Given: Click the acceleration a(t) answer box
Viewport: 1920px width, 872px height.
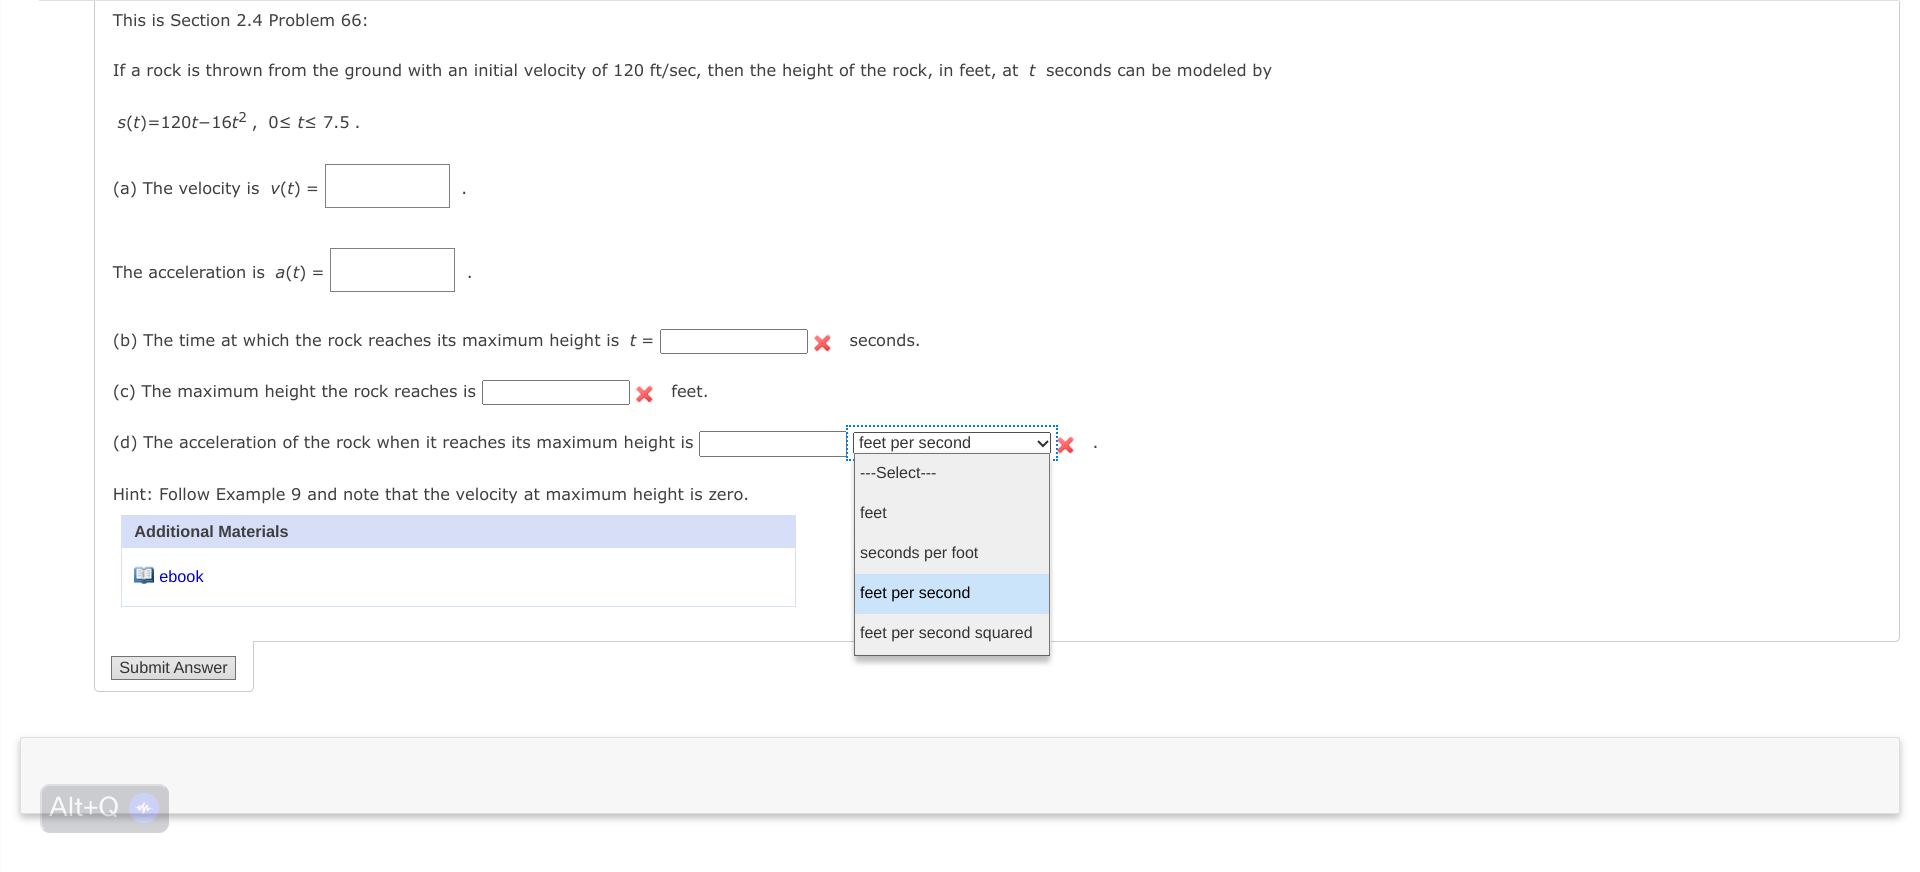Looking at the screenshot, I should pyautogui.click(x=392, y=270).
